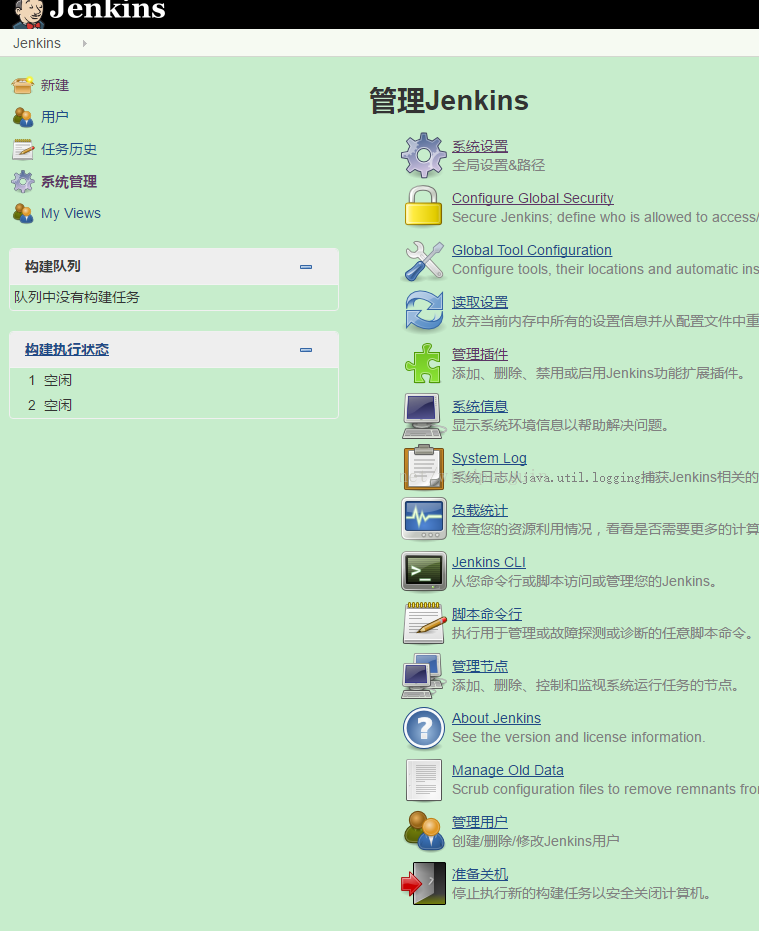Click the users icon beside 管理用户
Viewport: 759px width, 931px height.
coord(424,831)
